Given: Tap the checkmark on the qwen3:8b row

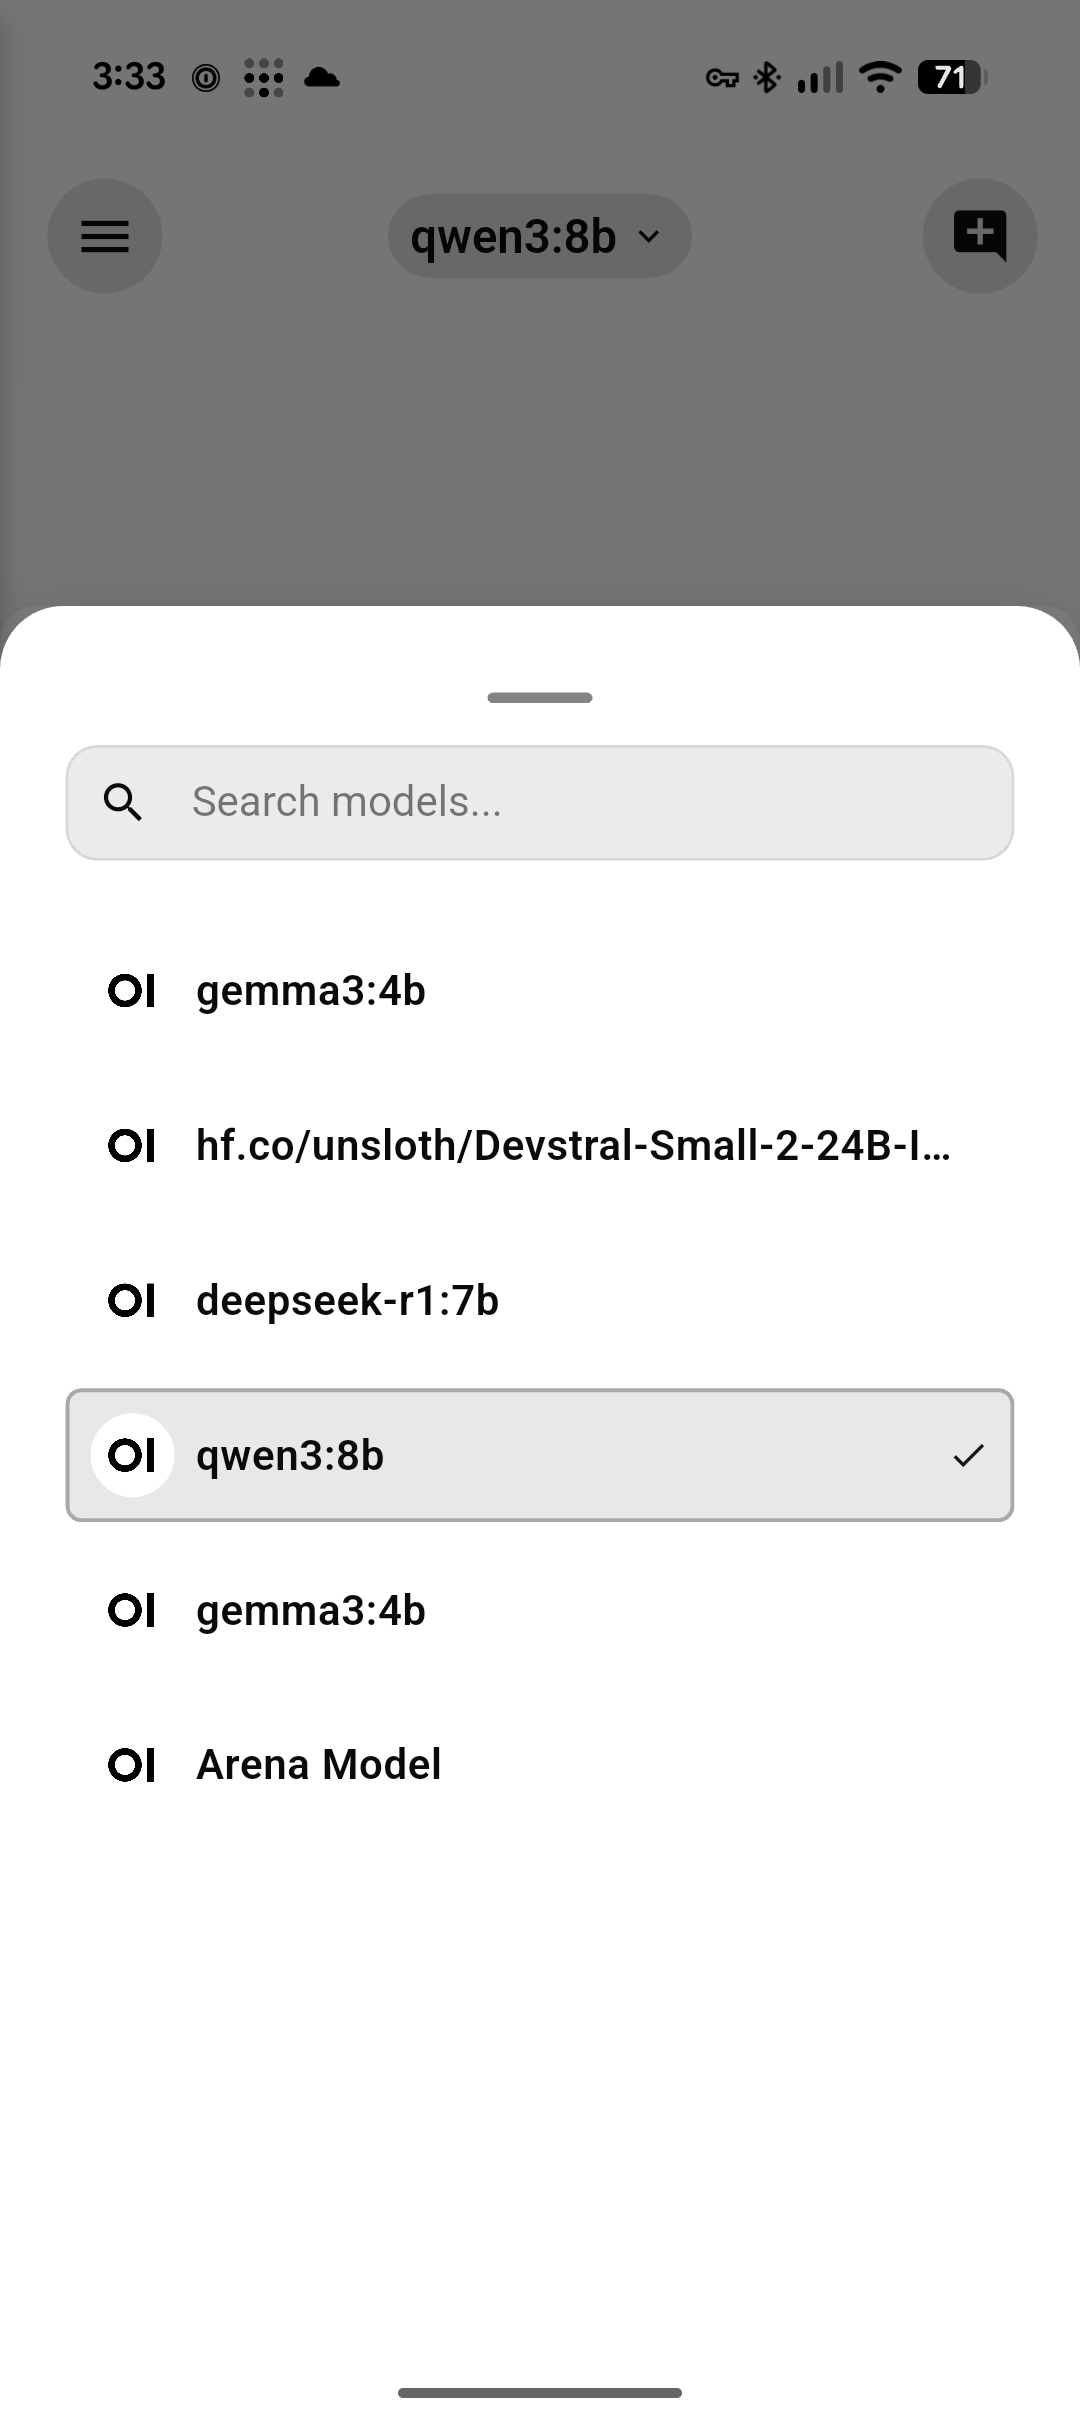Looking at the screenshot, I should [968, 1455].
